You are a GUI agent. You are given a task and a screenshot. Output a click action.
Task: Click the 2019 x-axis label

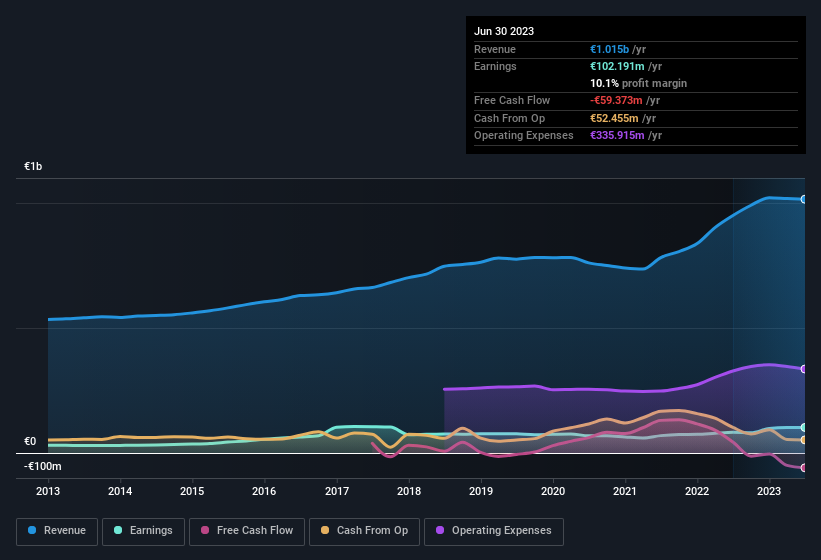[481, 491]
